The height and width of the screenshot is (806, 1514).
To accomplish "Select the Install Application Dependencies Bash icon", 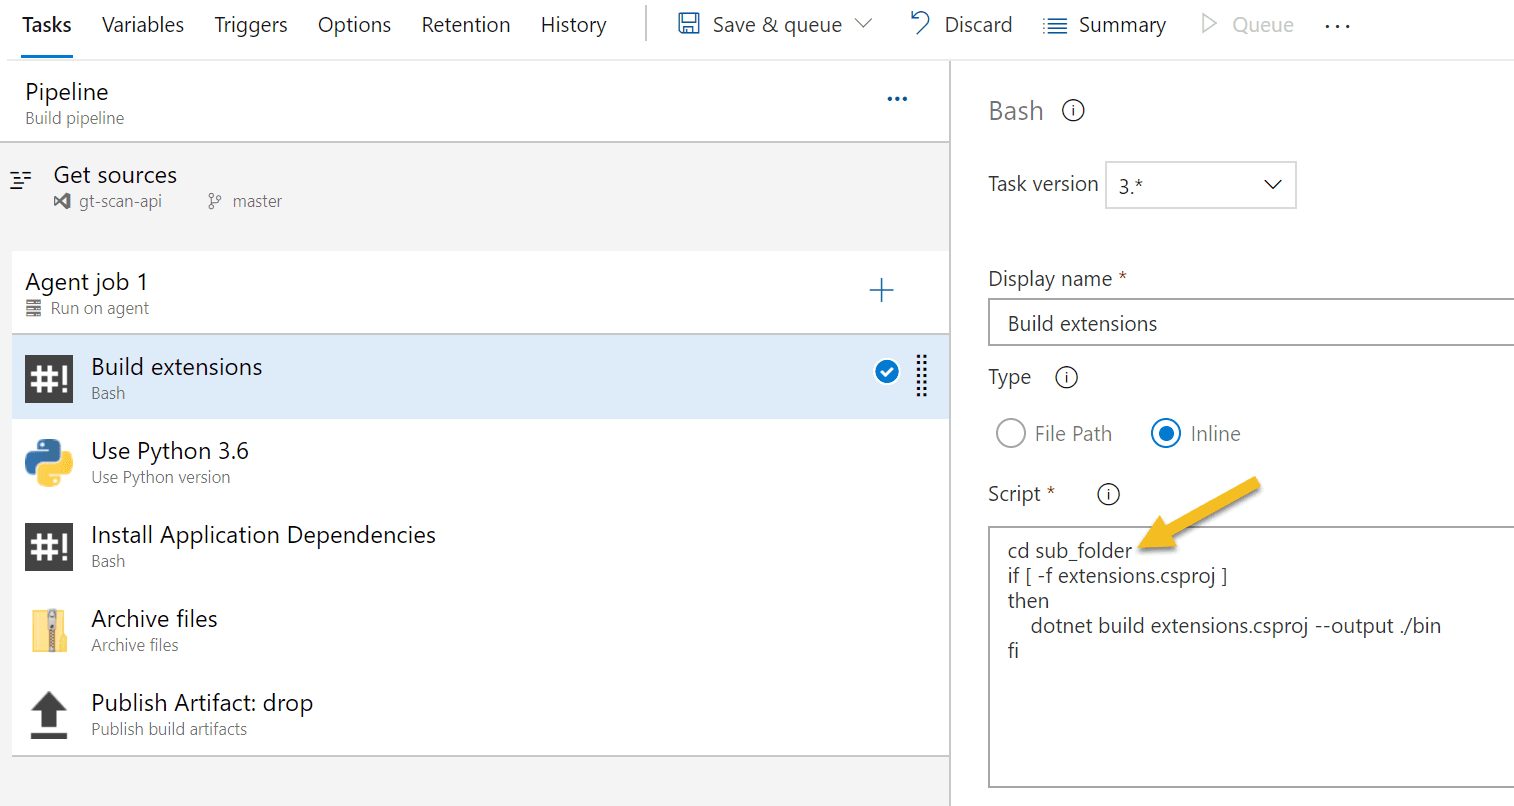I will [49, 547].
